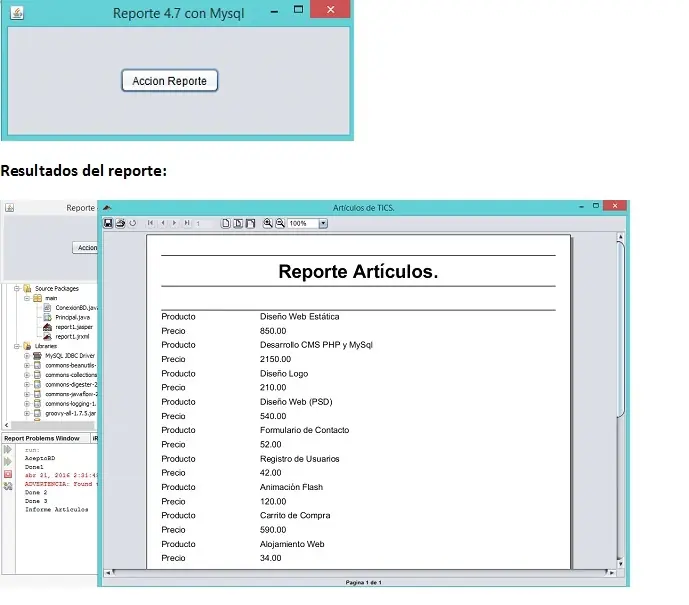This screenshot has height=605, width=689.
Task: Select the commons-logging library item
Action: (x=70, y=404)
